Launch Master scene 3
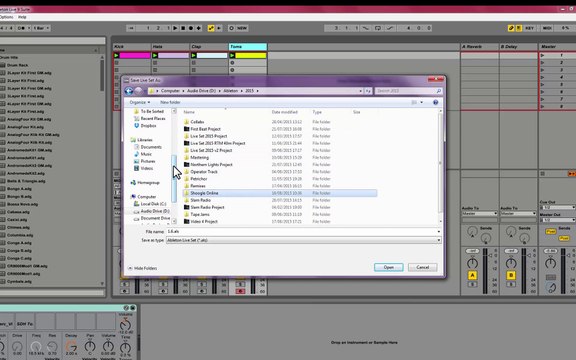Screen dimensions: 576x360 (x=543, y=70)
